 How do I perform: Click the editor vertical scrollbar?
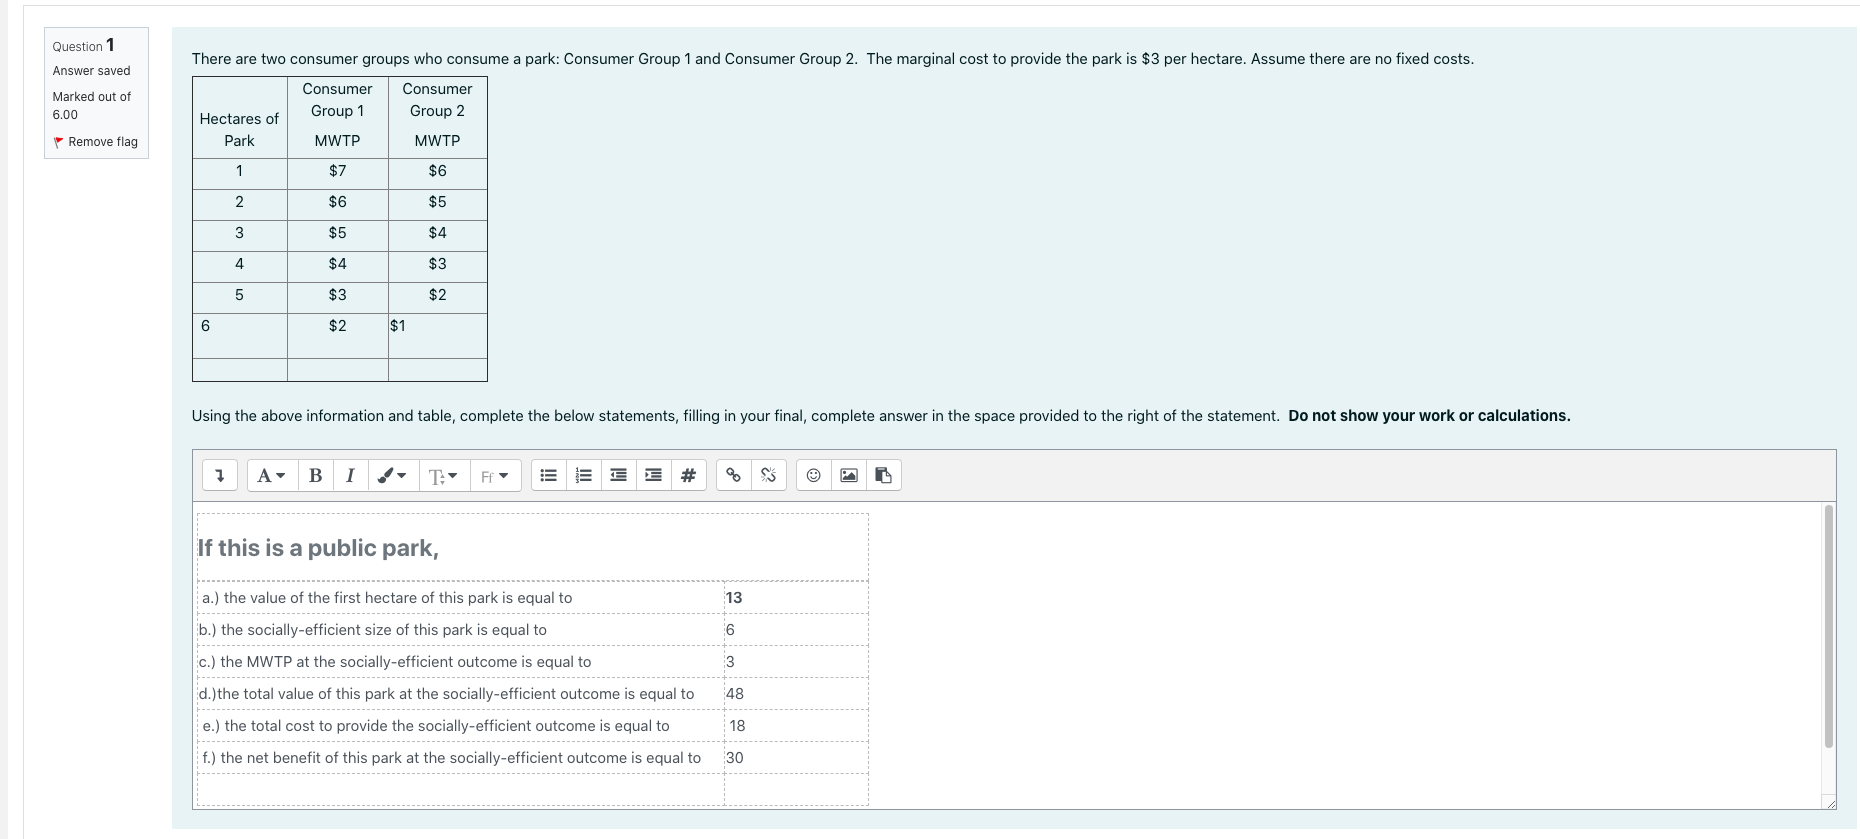point(1829,626)
